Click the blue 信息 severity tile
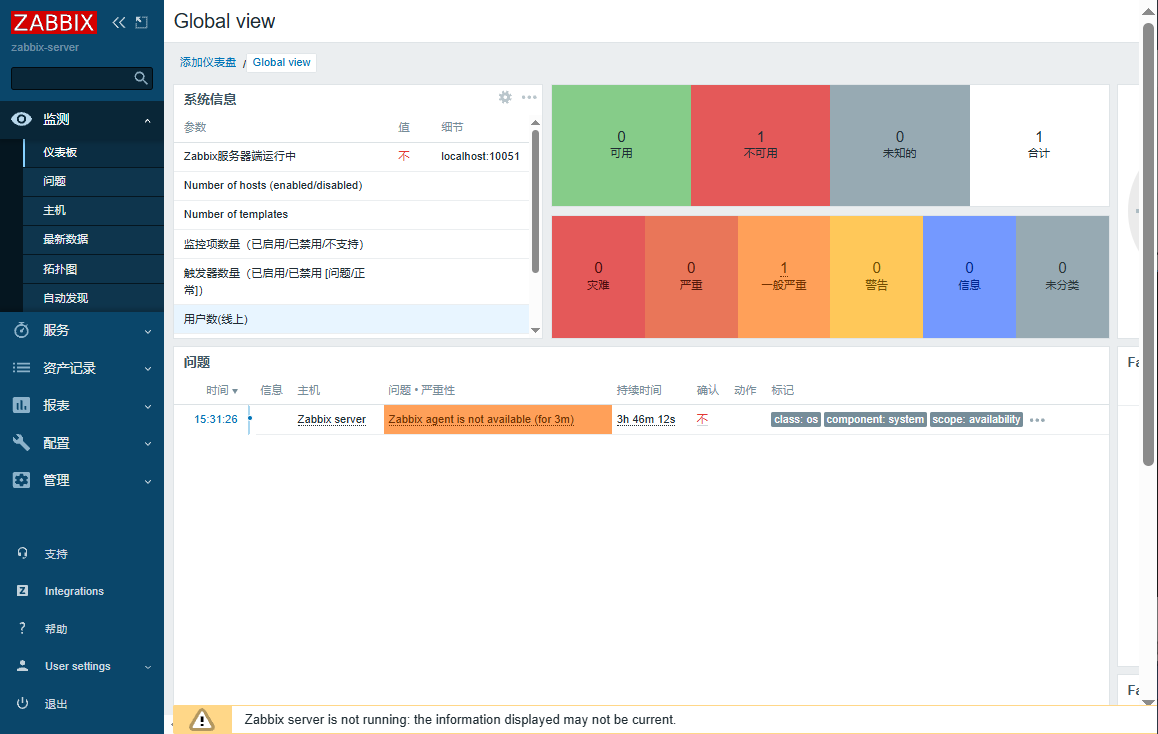 969,276
